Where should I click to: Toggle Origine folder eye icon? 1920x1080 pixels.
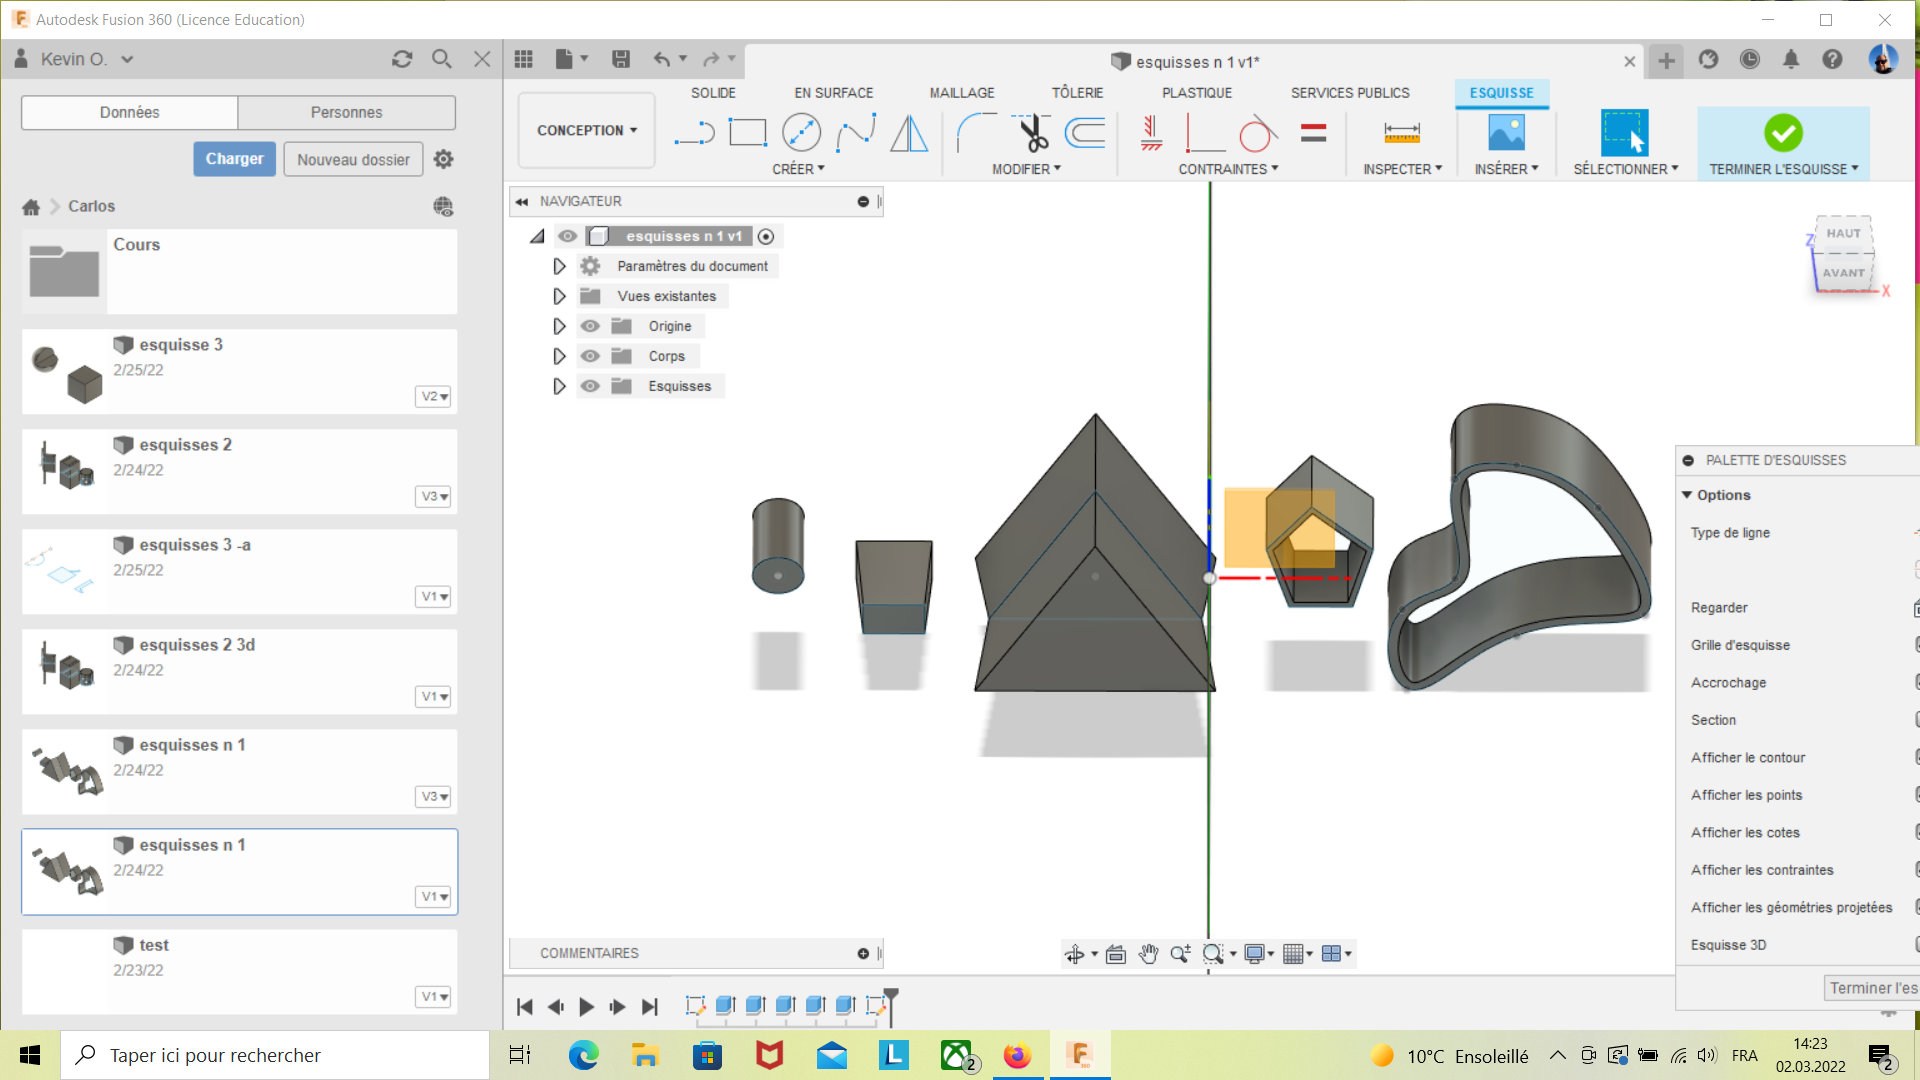(590, 326)
